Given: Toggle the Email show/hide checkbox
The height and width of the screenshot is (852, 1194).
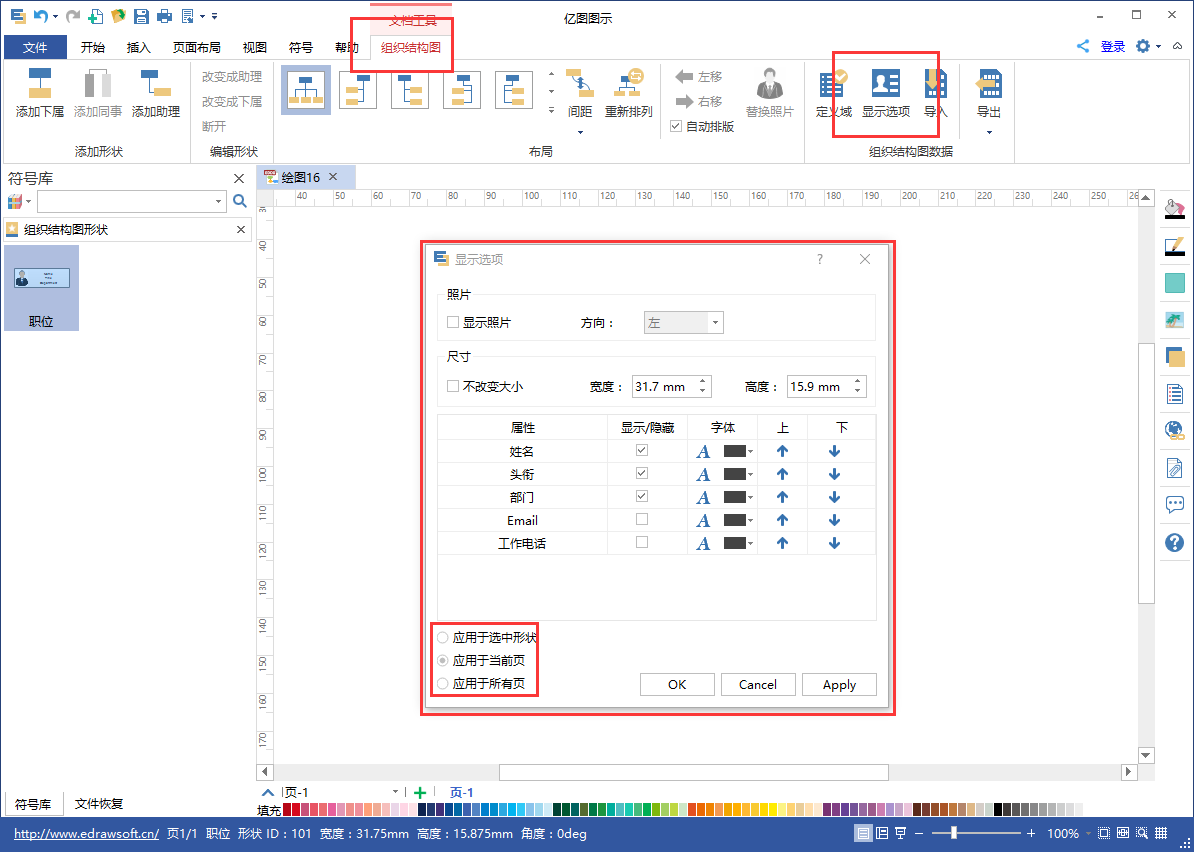Looking at the screenshot, I should pos(642,519).
